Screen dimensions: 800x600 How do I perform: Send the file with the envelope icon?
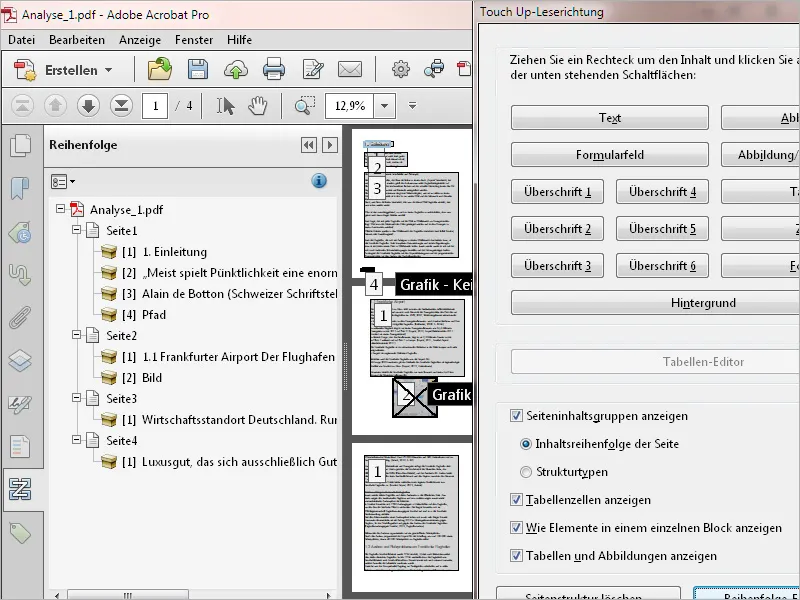(x=350, y=69)
